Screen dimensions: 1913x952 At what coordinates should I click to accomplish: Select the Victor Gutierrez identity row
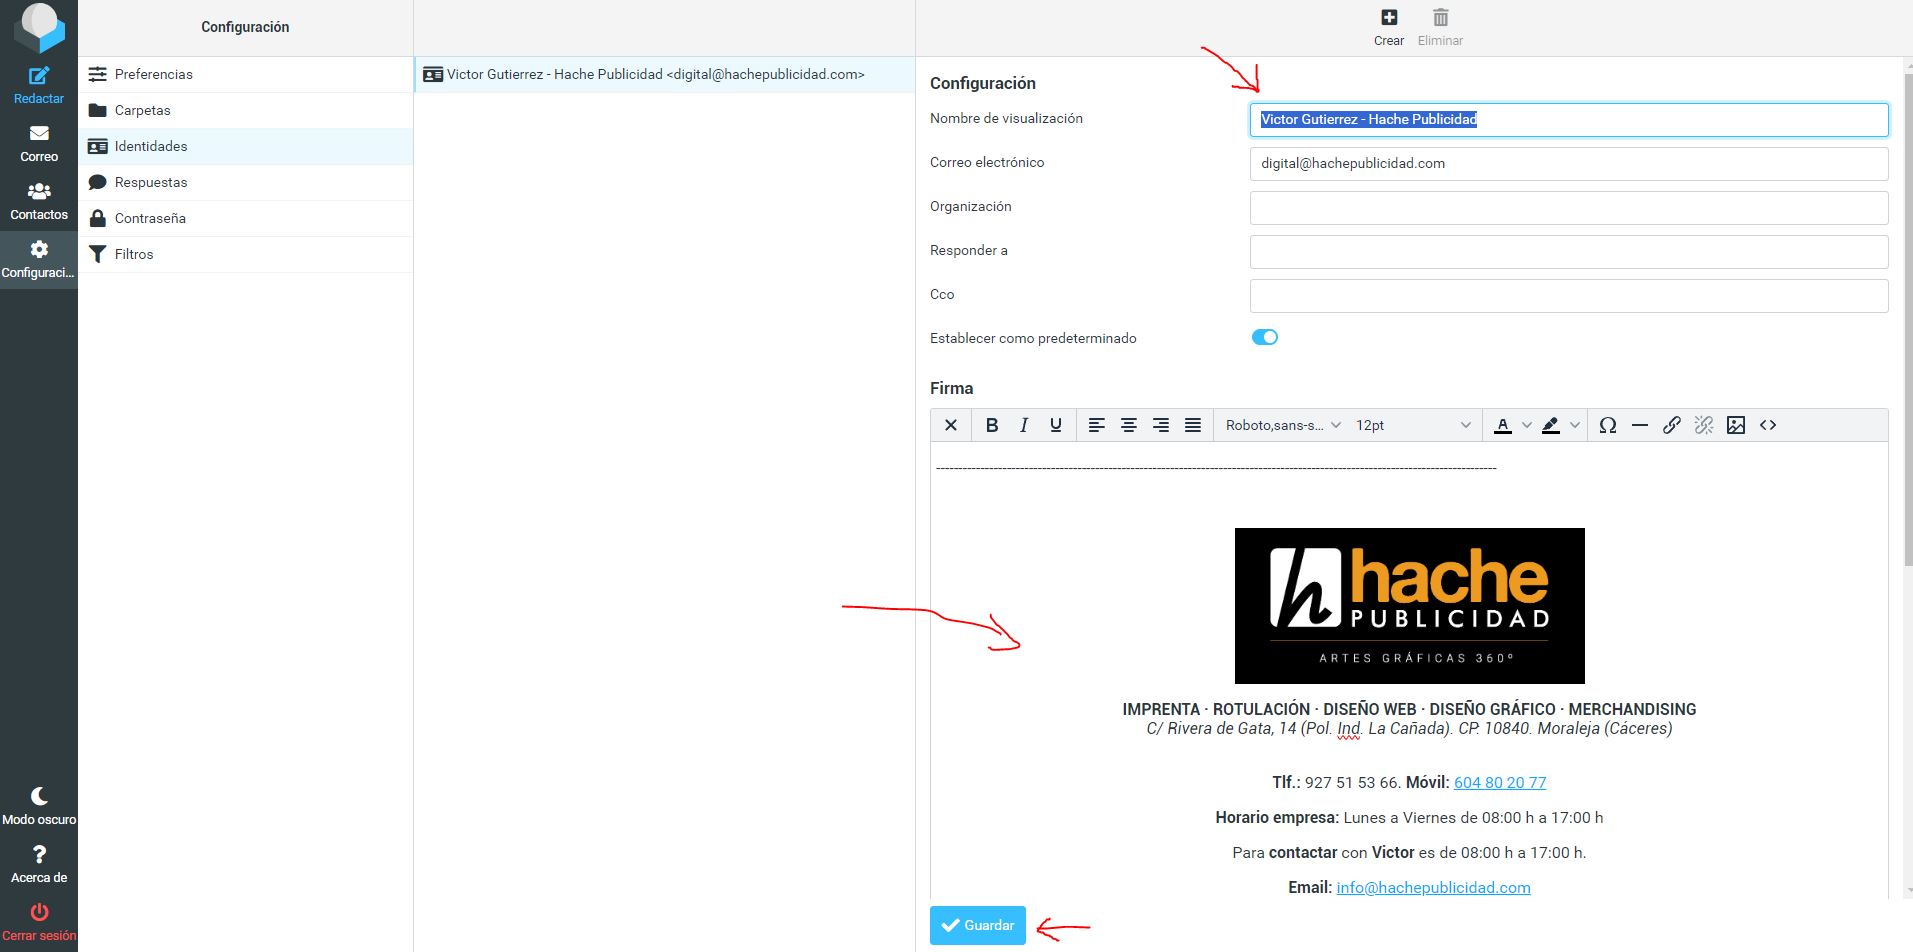(x=664, y=75)
